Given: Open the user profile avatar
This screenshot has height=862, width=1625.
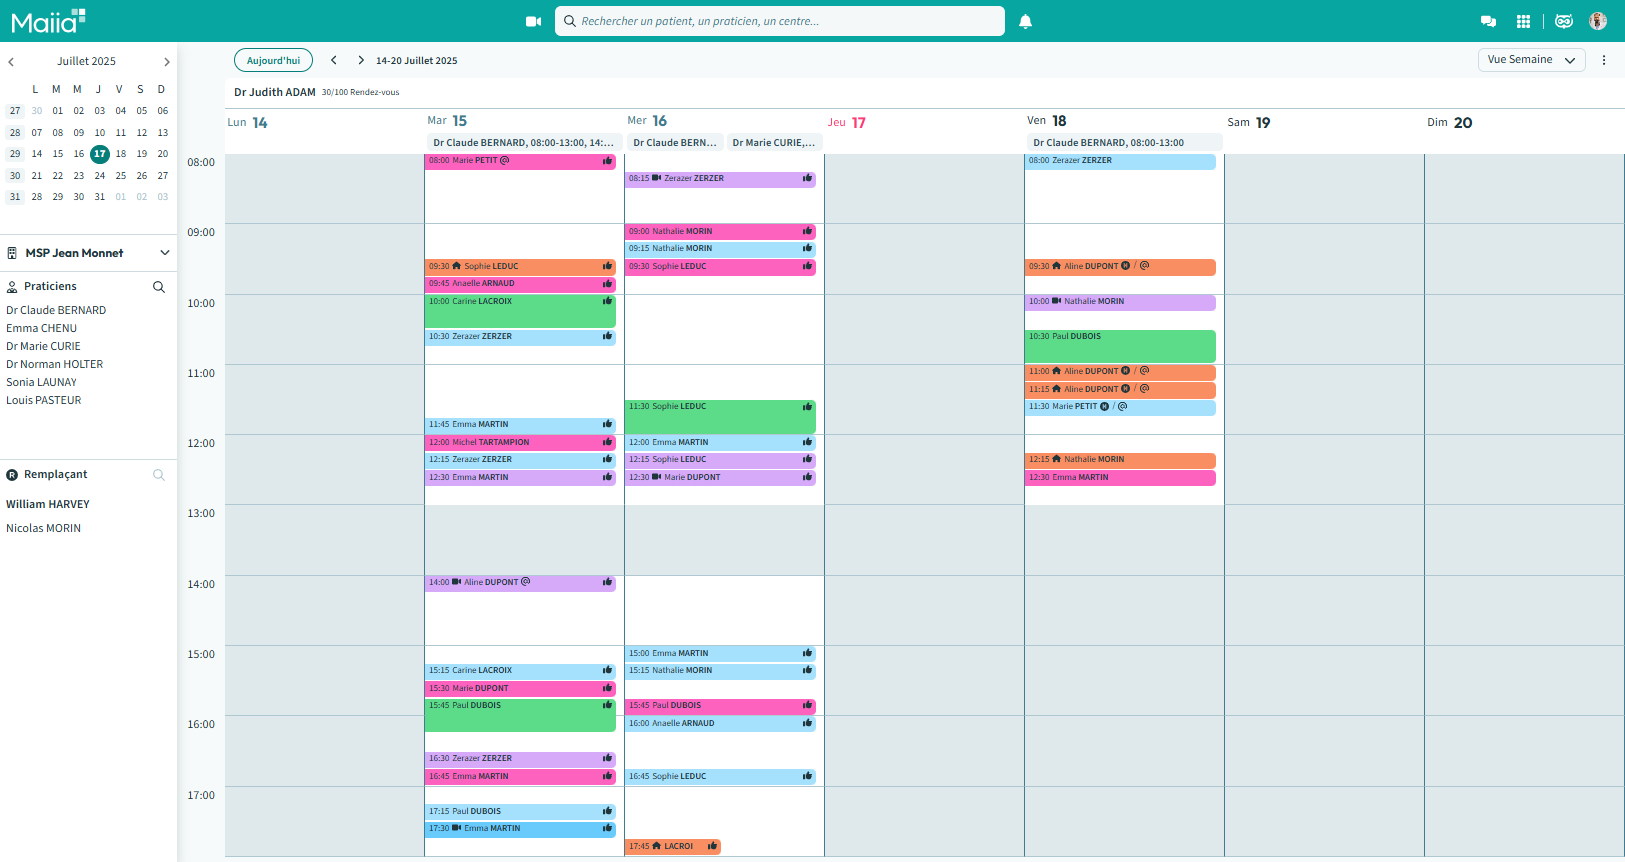Looking at the screenshot, I should (x=1598, y=21).
